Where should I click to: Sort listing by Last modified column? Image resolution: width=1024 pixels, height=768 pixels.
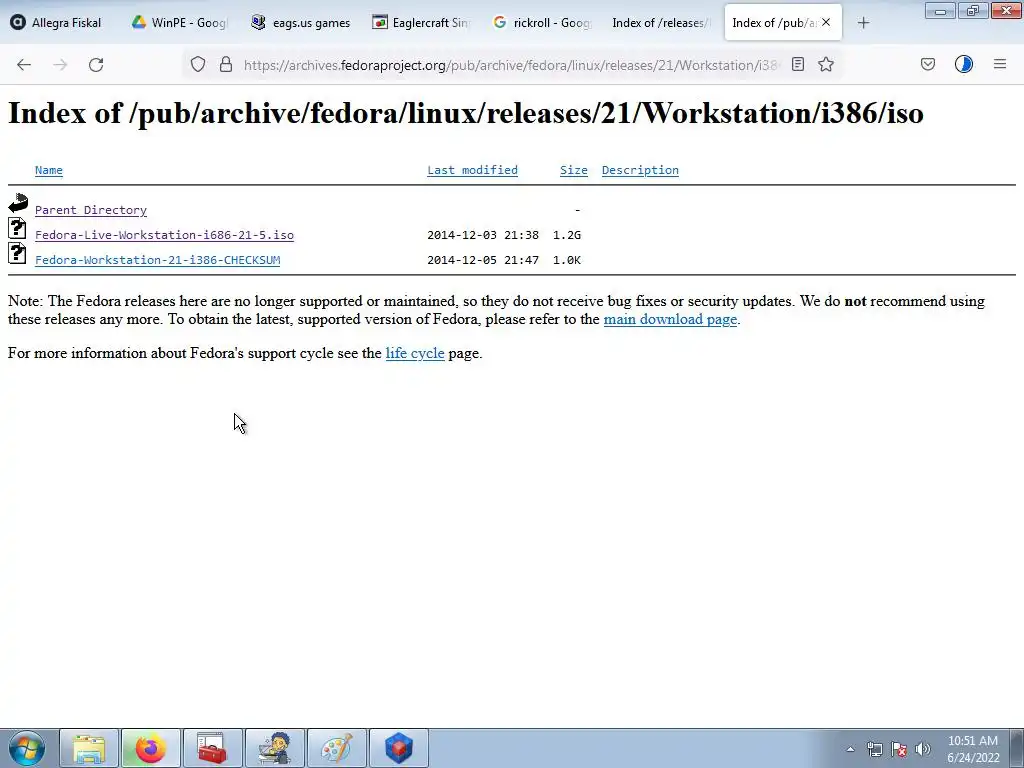tap(472, 170)
